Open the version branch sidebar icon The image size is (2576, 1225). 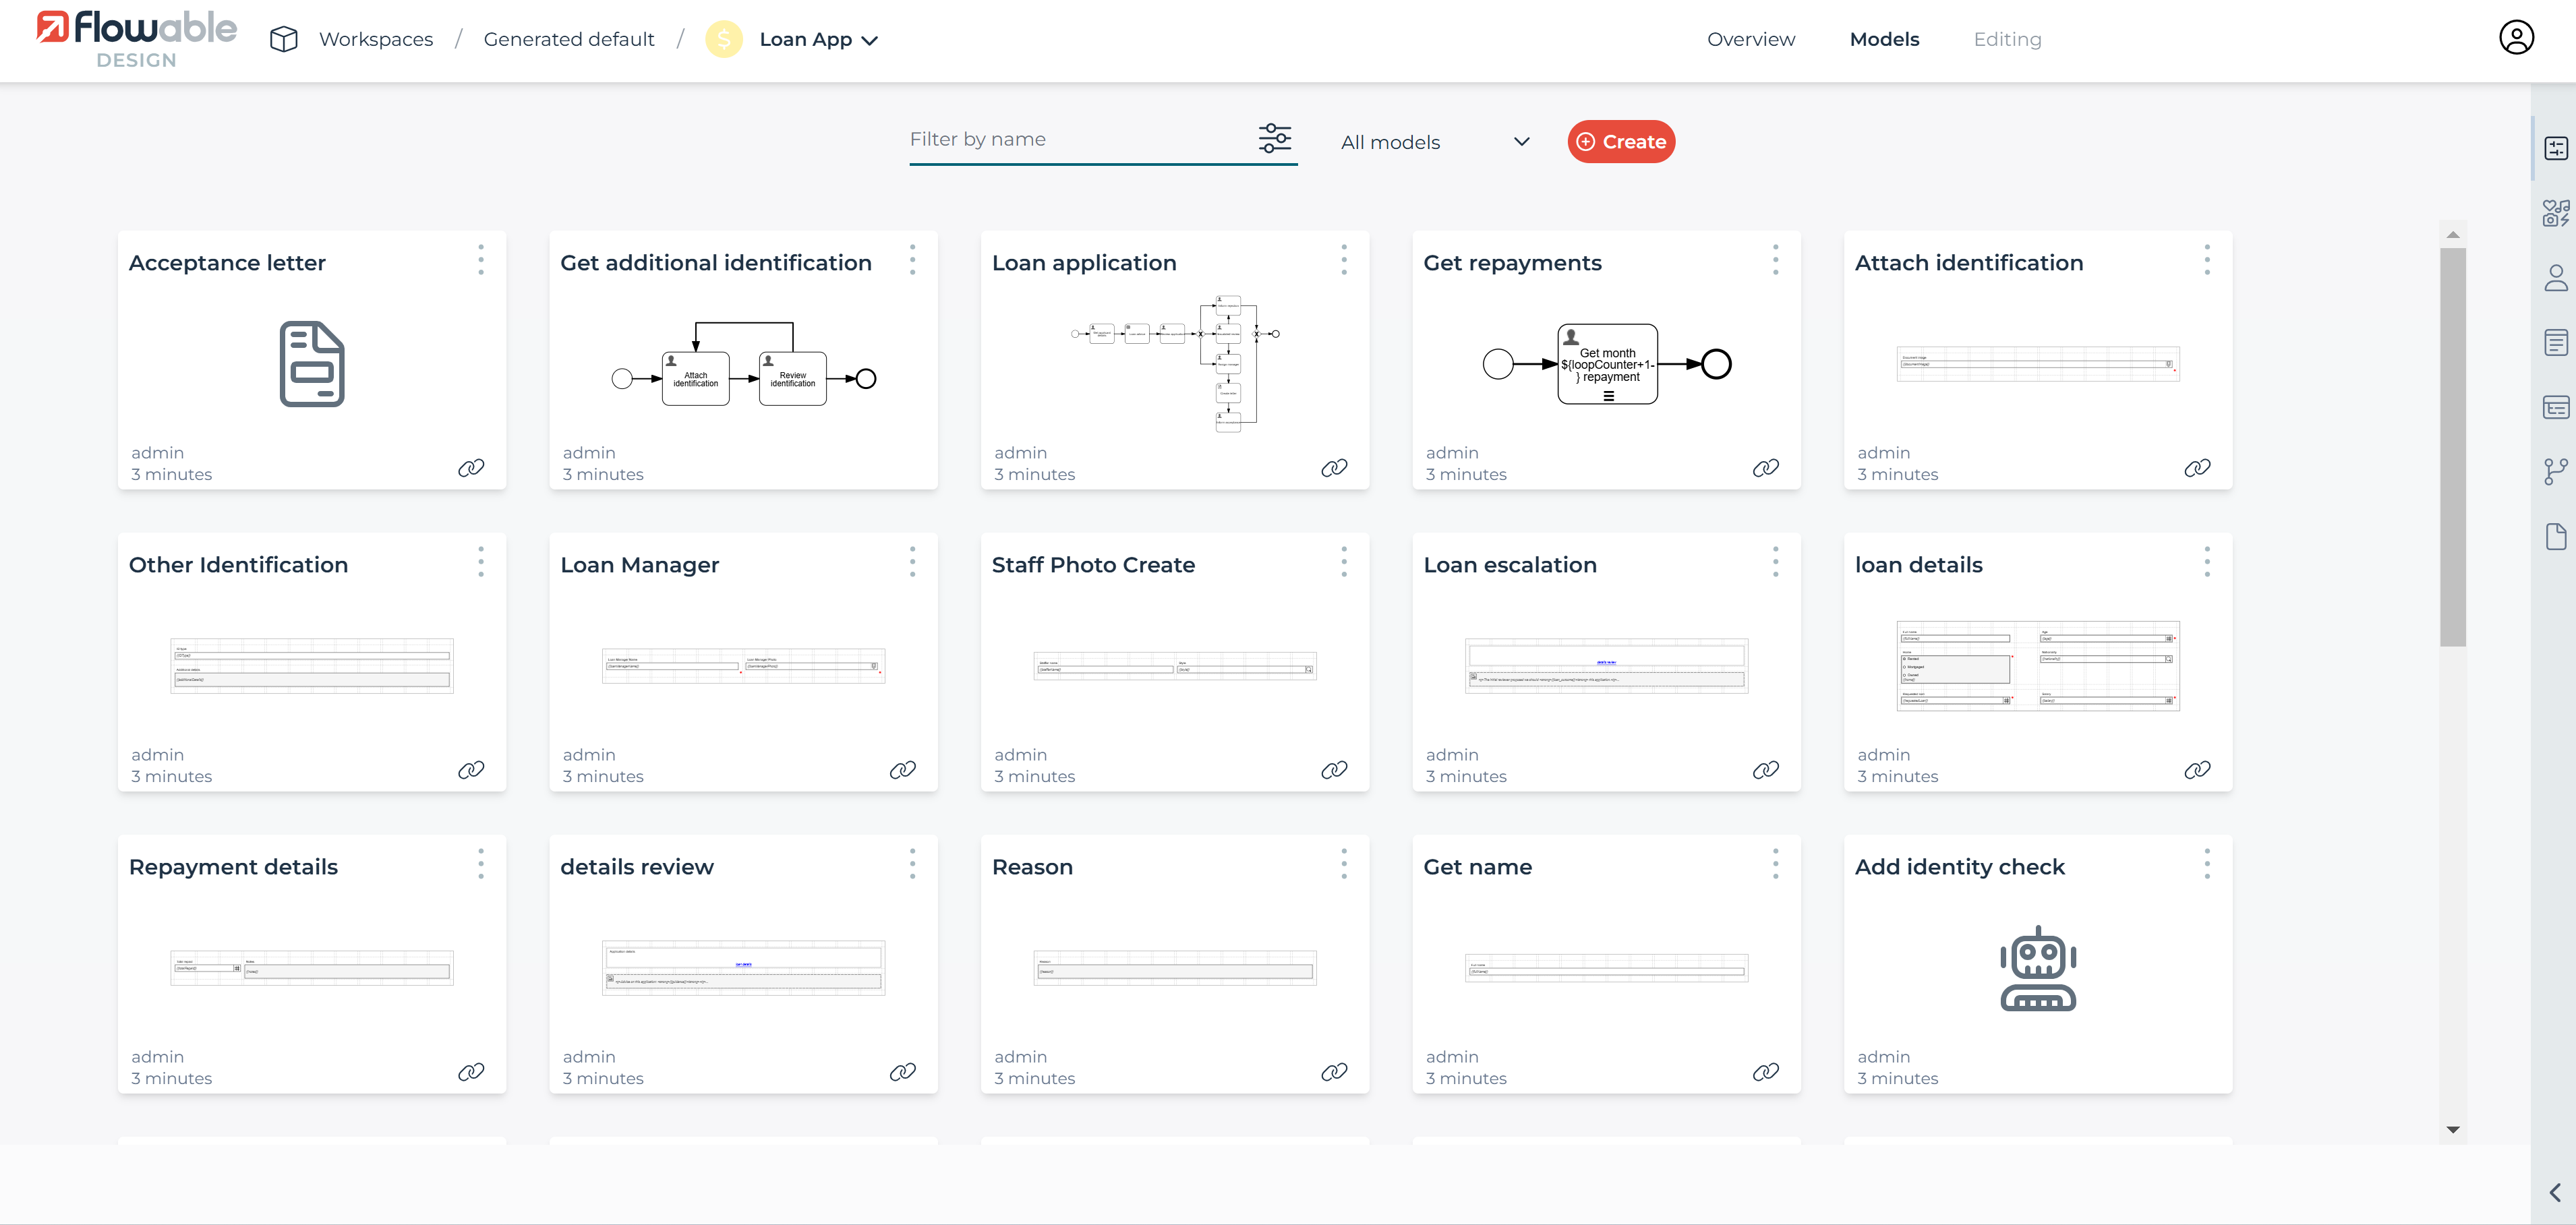pyautogui.click(x=2555, y=471)
